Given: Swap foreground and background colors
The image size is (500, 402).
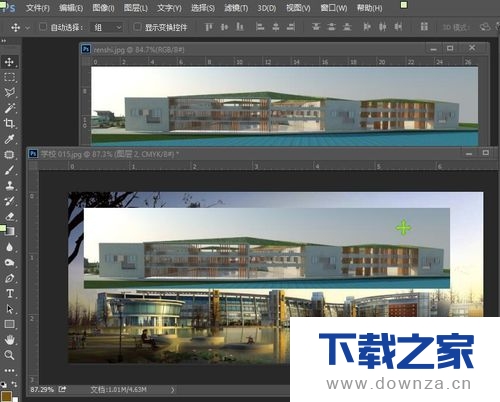Looking at the screenshot, I should 14,384.
